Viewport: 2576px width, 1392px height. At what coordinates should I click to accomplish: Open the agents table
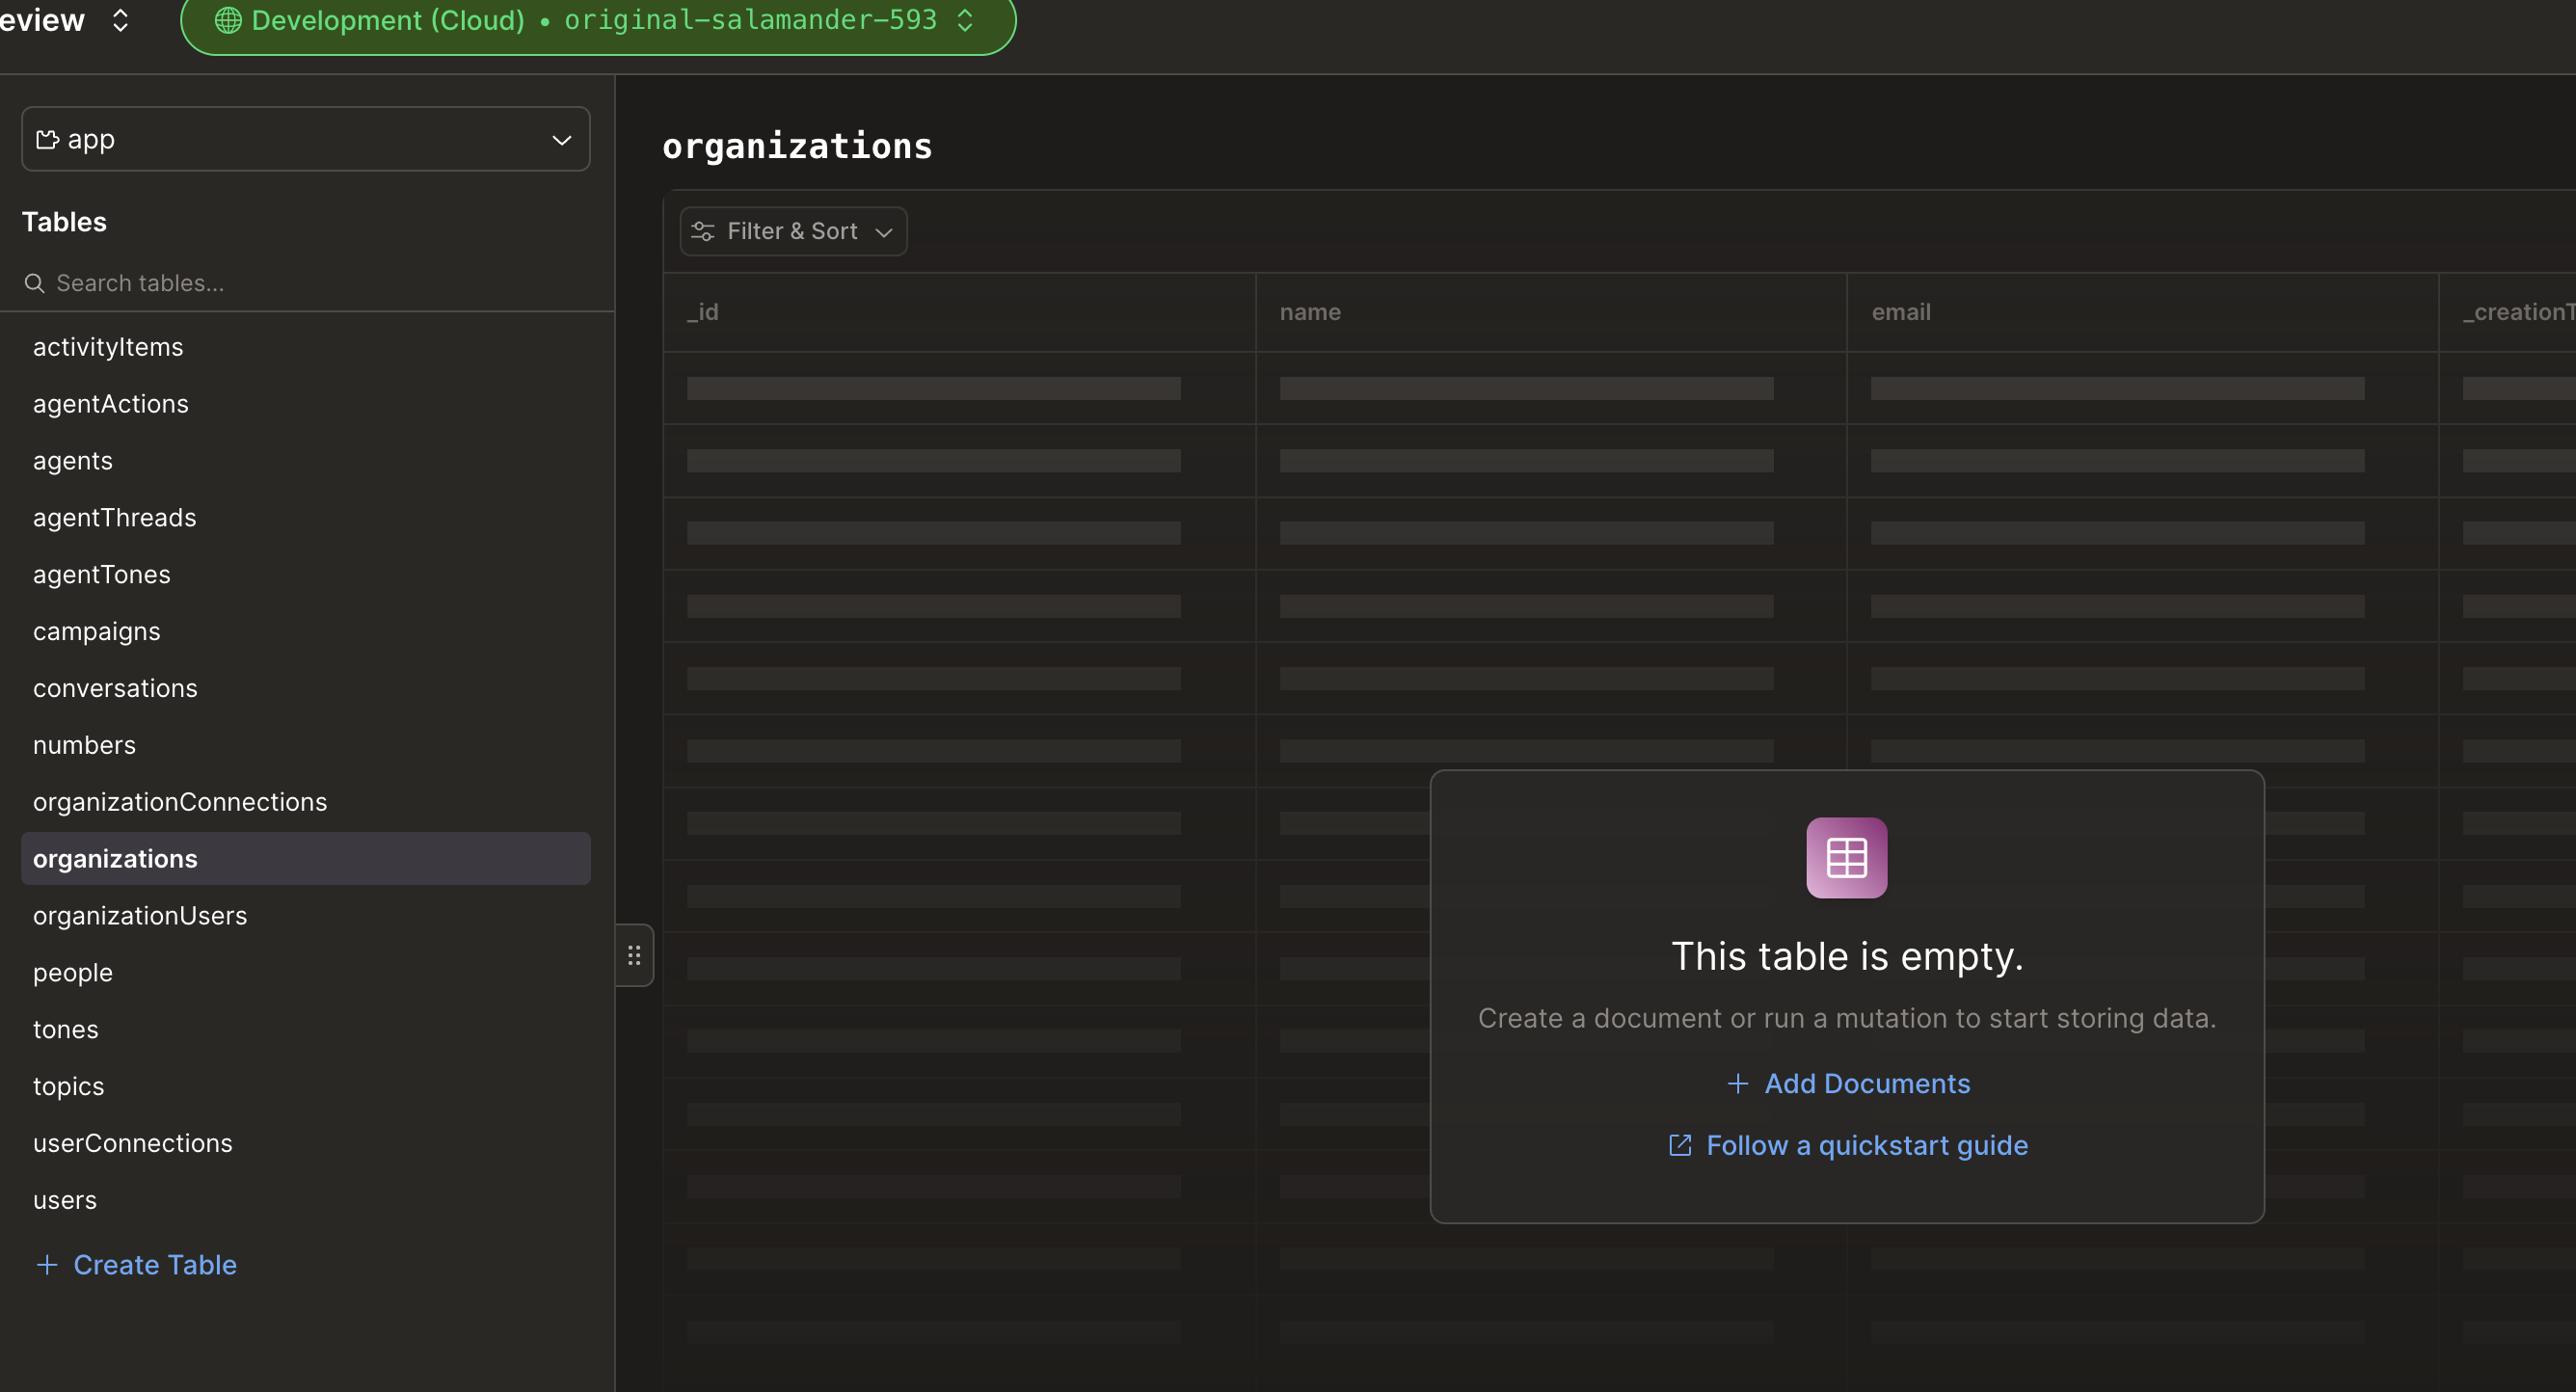(x=306, y=461)
